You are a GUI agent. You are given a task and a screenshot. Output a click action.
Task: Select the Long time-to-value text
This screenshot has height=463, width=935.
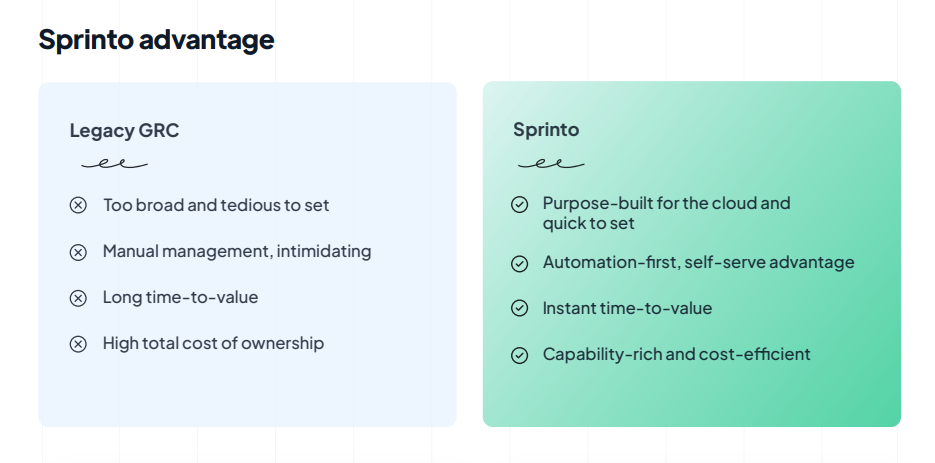(180, 297)
